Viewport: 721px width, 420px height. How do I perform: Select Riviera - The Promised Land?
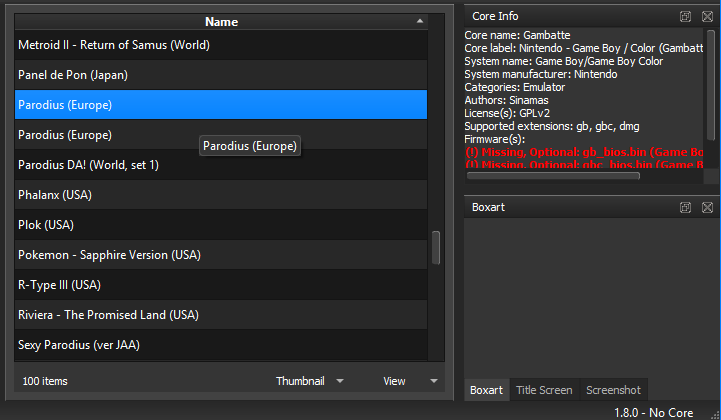(108, 315)
